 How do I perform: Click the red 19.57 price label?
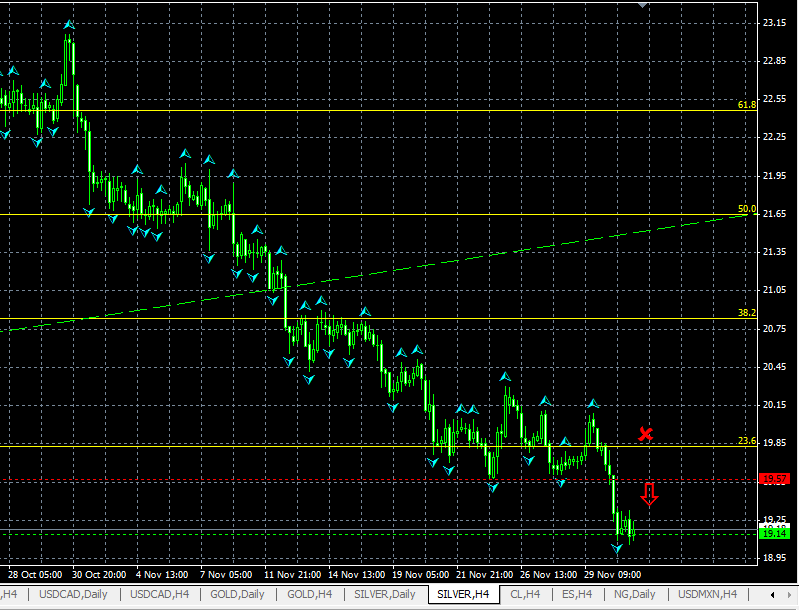point(774,480)
